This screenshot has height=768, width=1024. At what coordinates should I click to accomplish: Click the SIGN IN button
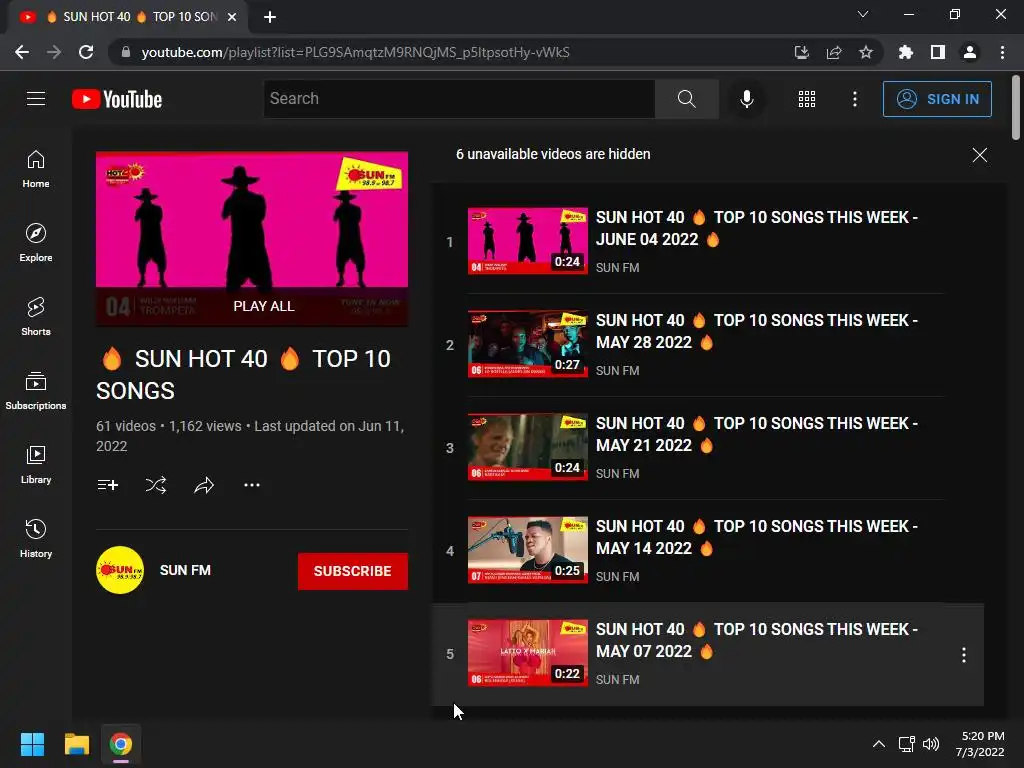pyautogui.click(x=937, y=99)
